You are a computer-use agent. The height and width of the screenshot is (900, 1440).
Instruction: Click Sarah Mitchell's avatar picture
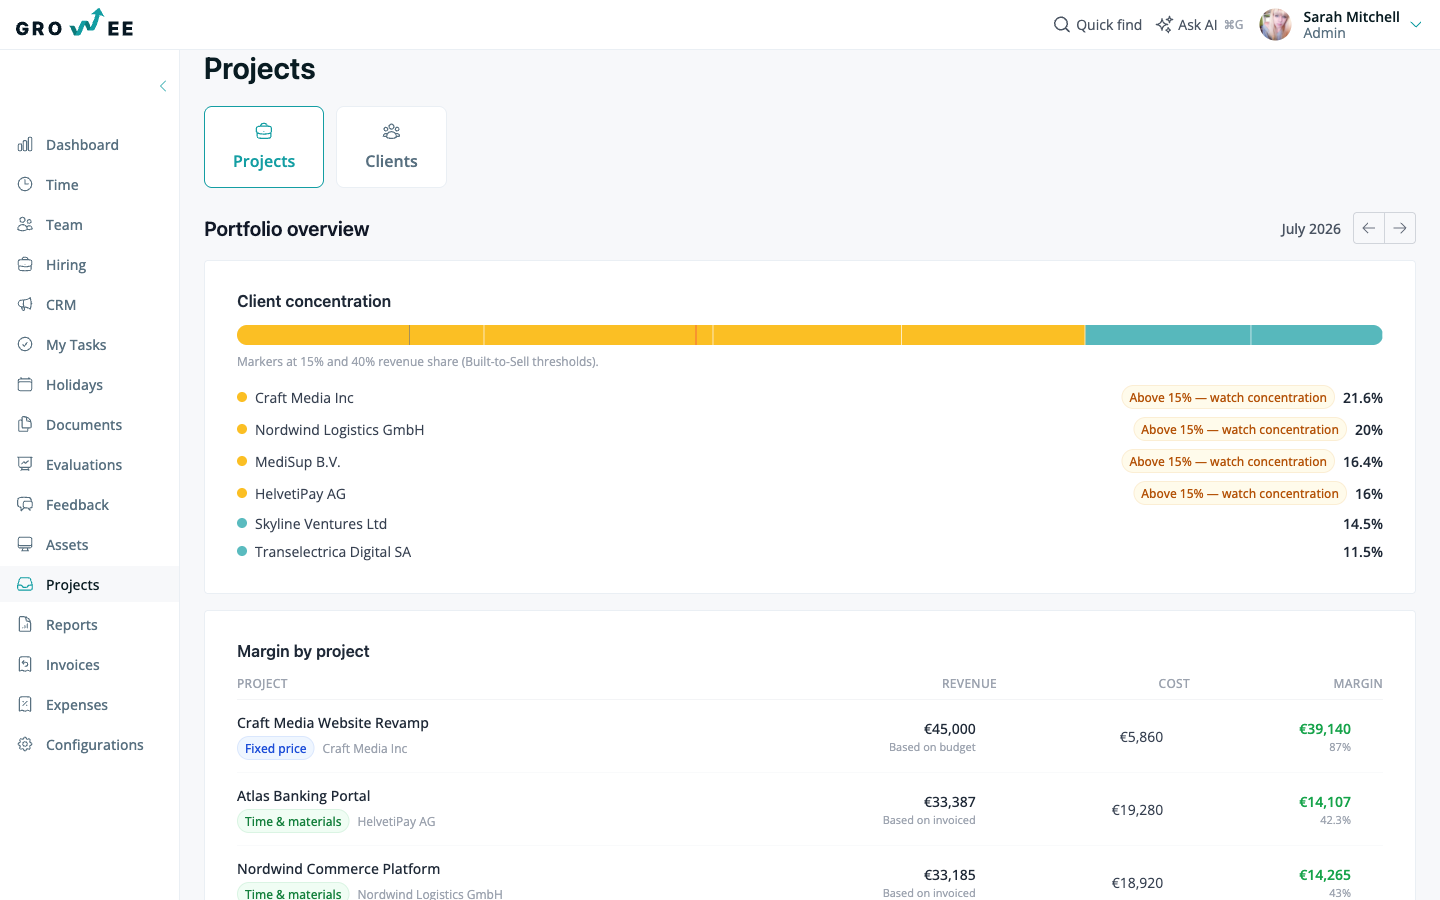tap(1275, 25)
